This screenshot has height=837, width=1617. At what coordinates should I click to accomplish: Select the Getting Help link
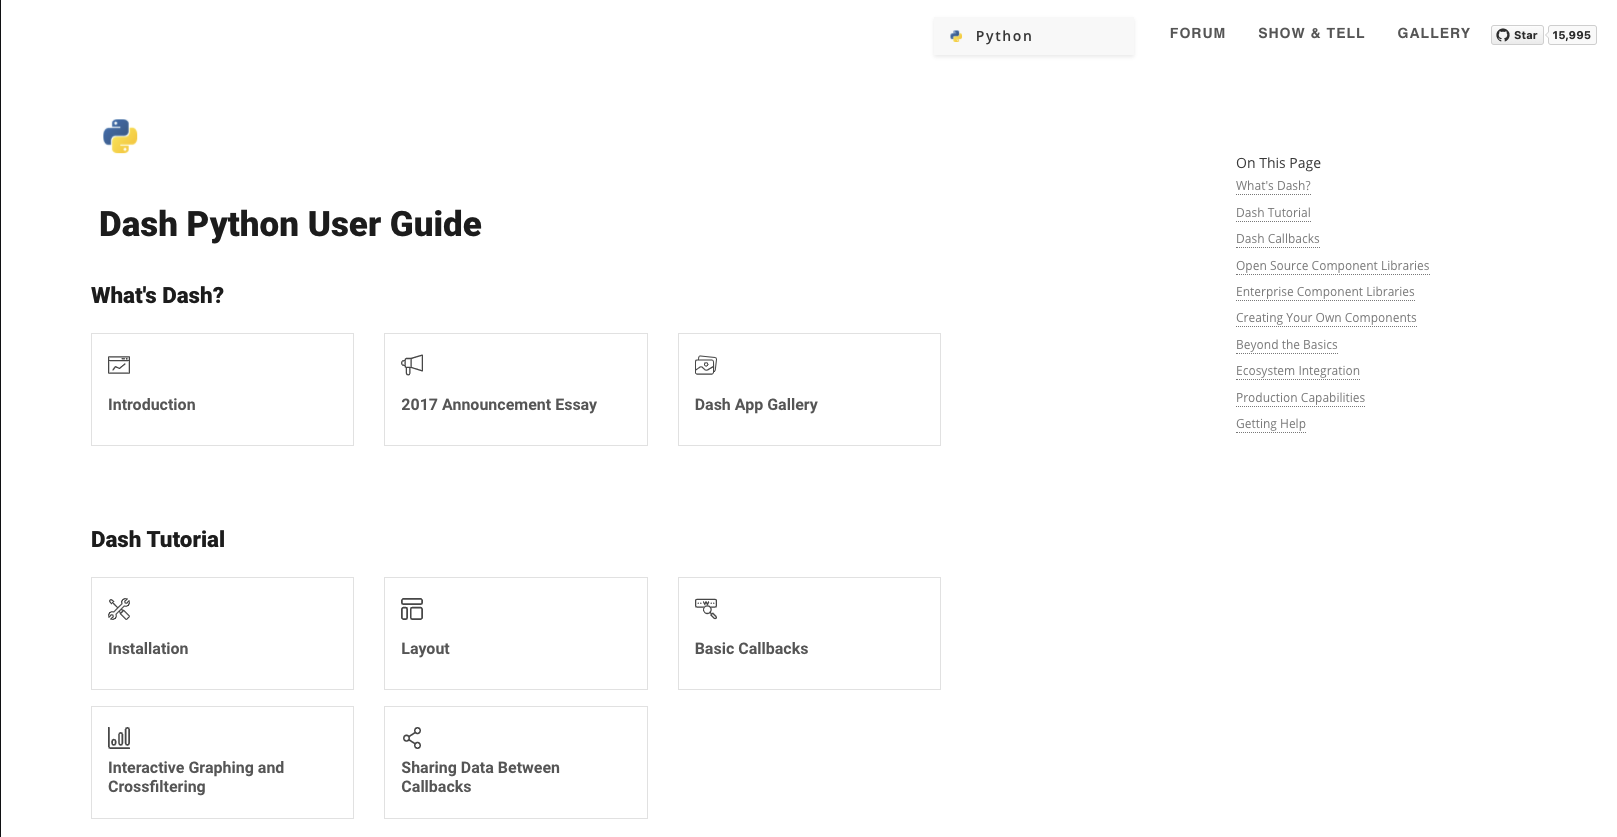tap(1270, 424)
